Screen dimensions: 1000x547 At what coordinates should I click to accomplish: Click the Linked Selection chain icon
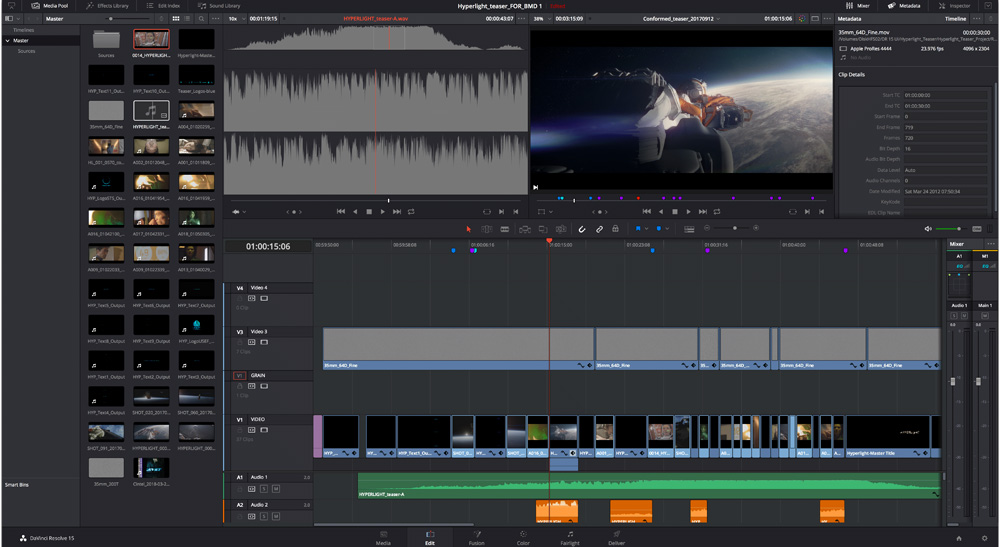599,229
